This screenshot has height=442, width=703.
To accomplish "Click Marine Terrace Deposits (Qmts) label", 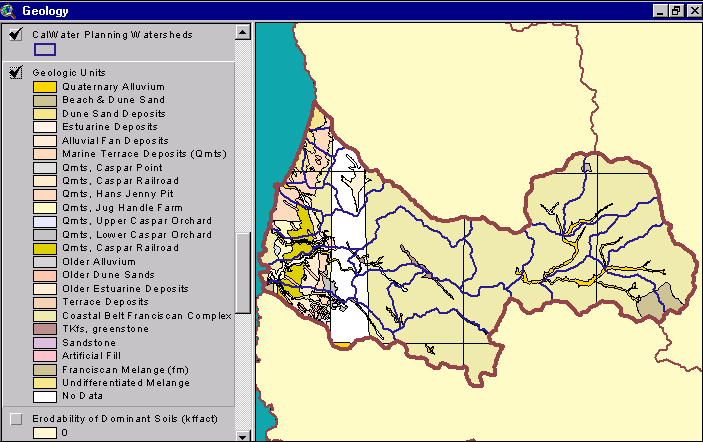I will click(144, 154).
